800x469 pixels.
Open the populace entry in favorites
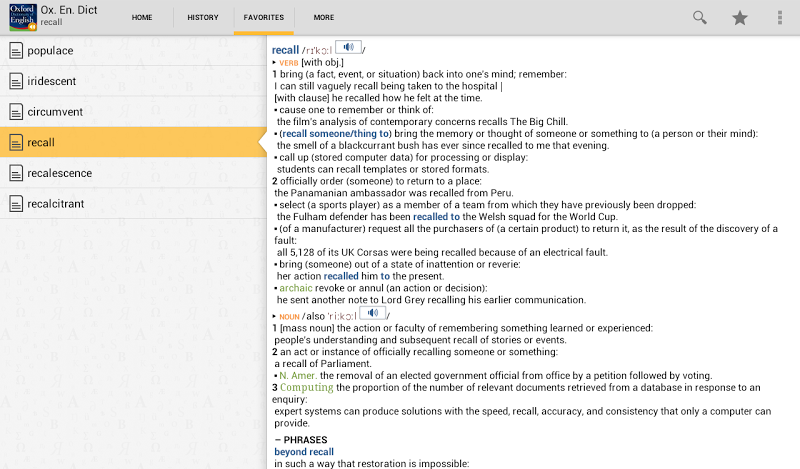tap(133, 51)
